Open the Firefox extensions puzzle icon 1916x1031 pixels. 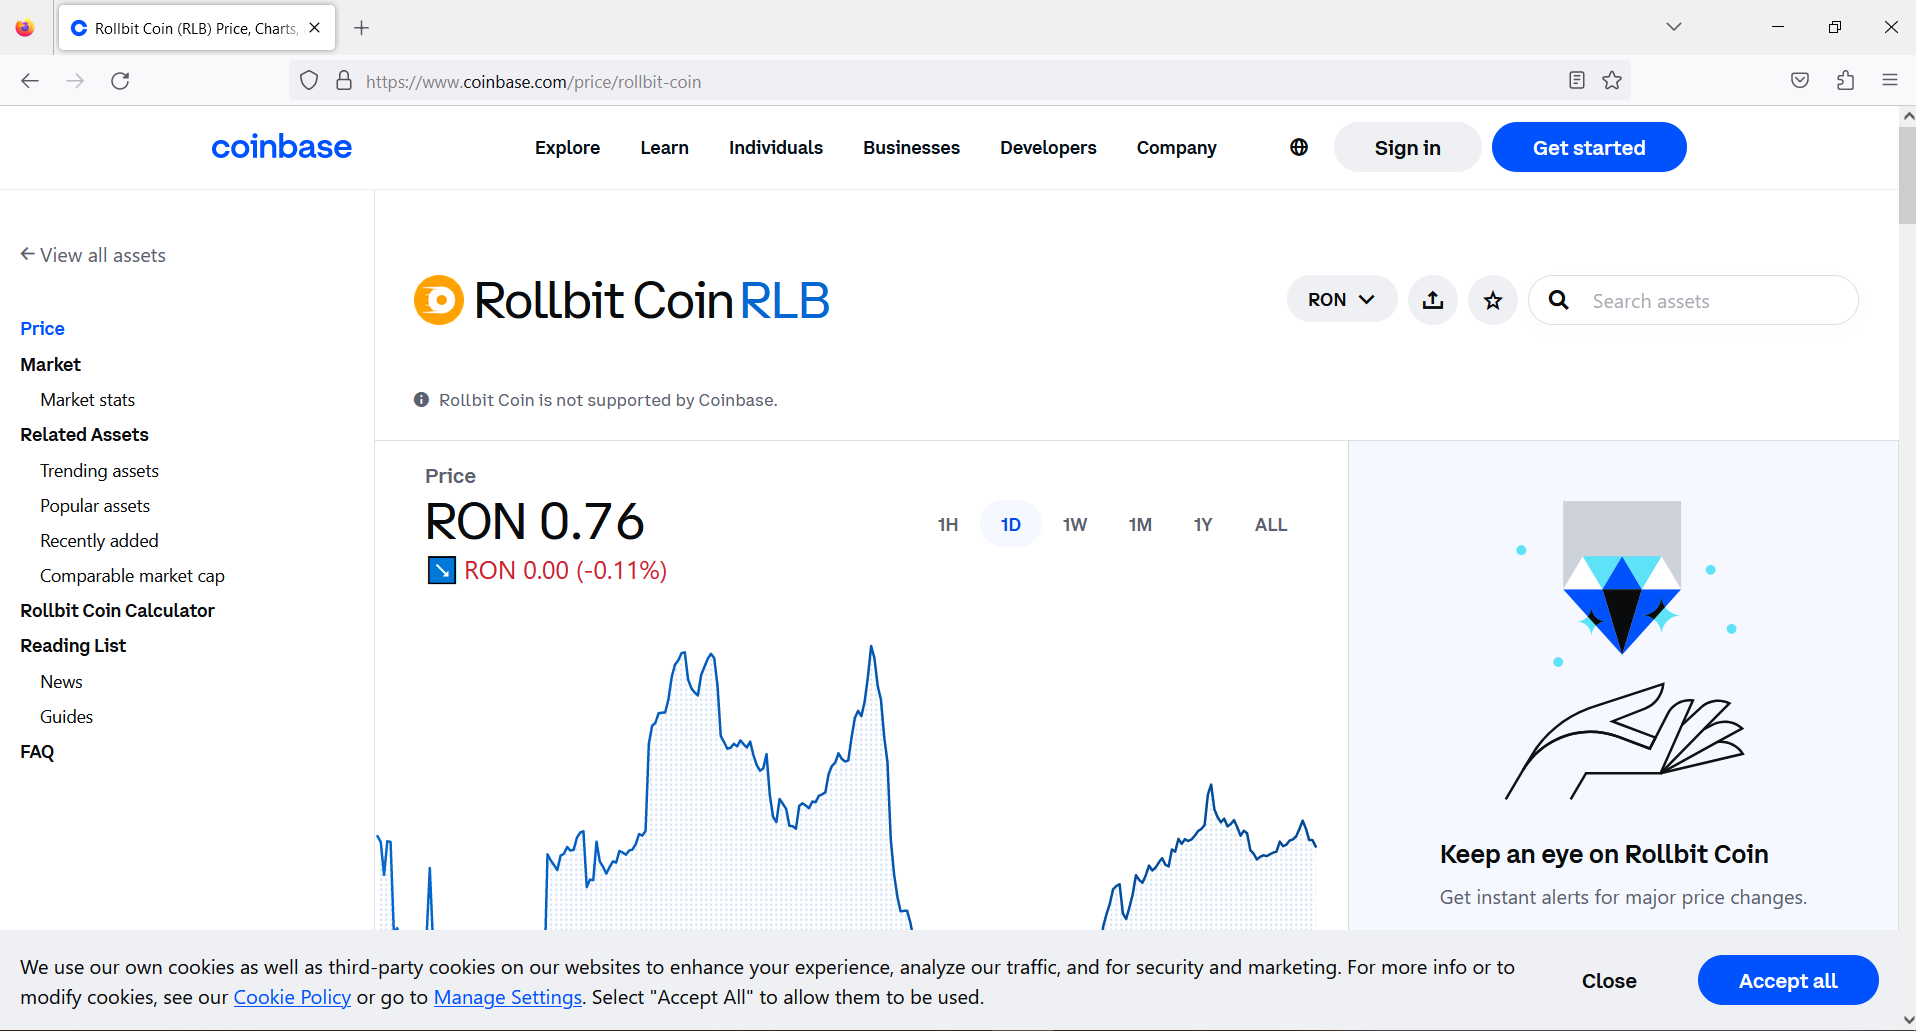coord(1845,81)
